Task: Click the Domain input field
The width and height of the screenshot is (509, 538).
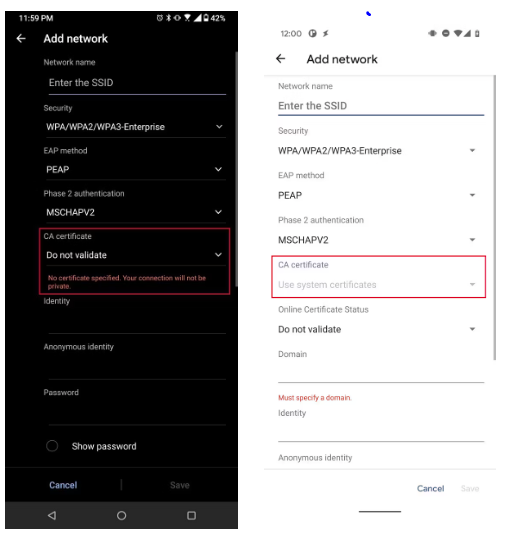Action: [x=381, y=372]
